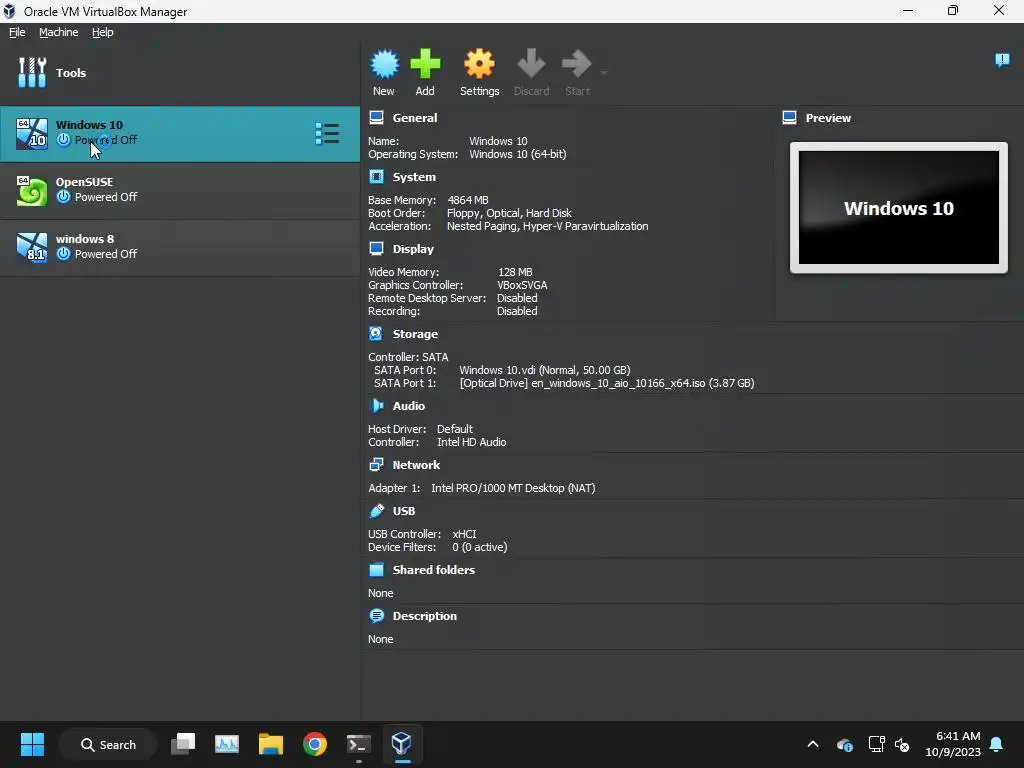Click the Shared folders section icon
The image size is (1024, 768).
pos(376,569)
